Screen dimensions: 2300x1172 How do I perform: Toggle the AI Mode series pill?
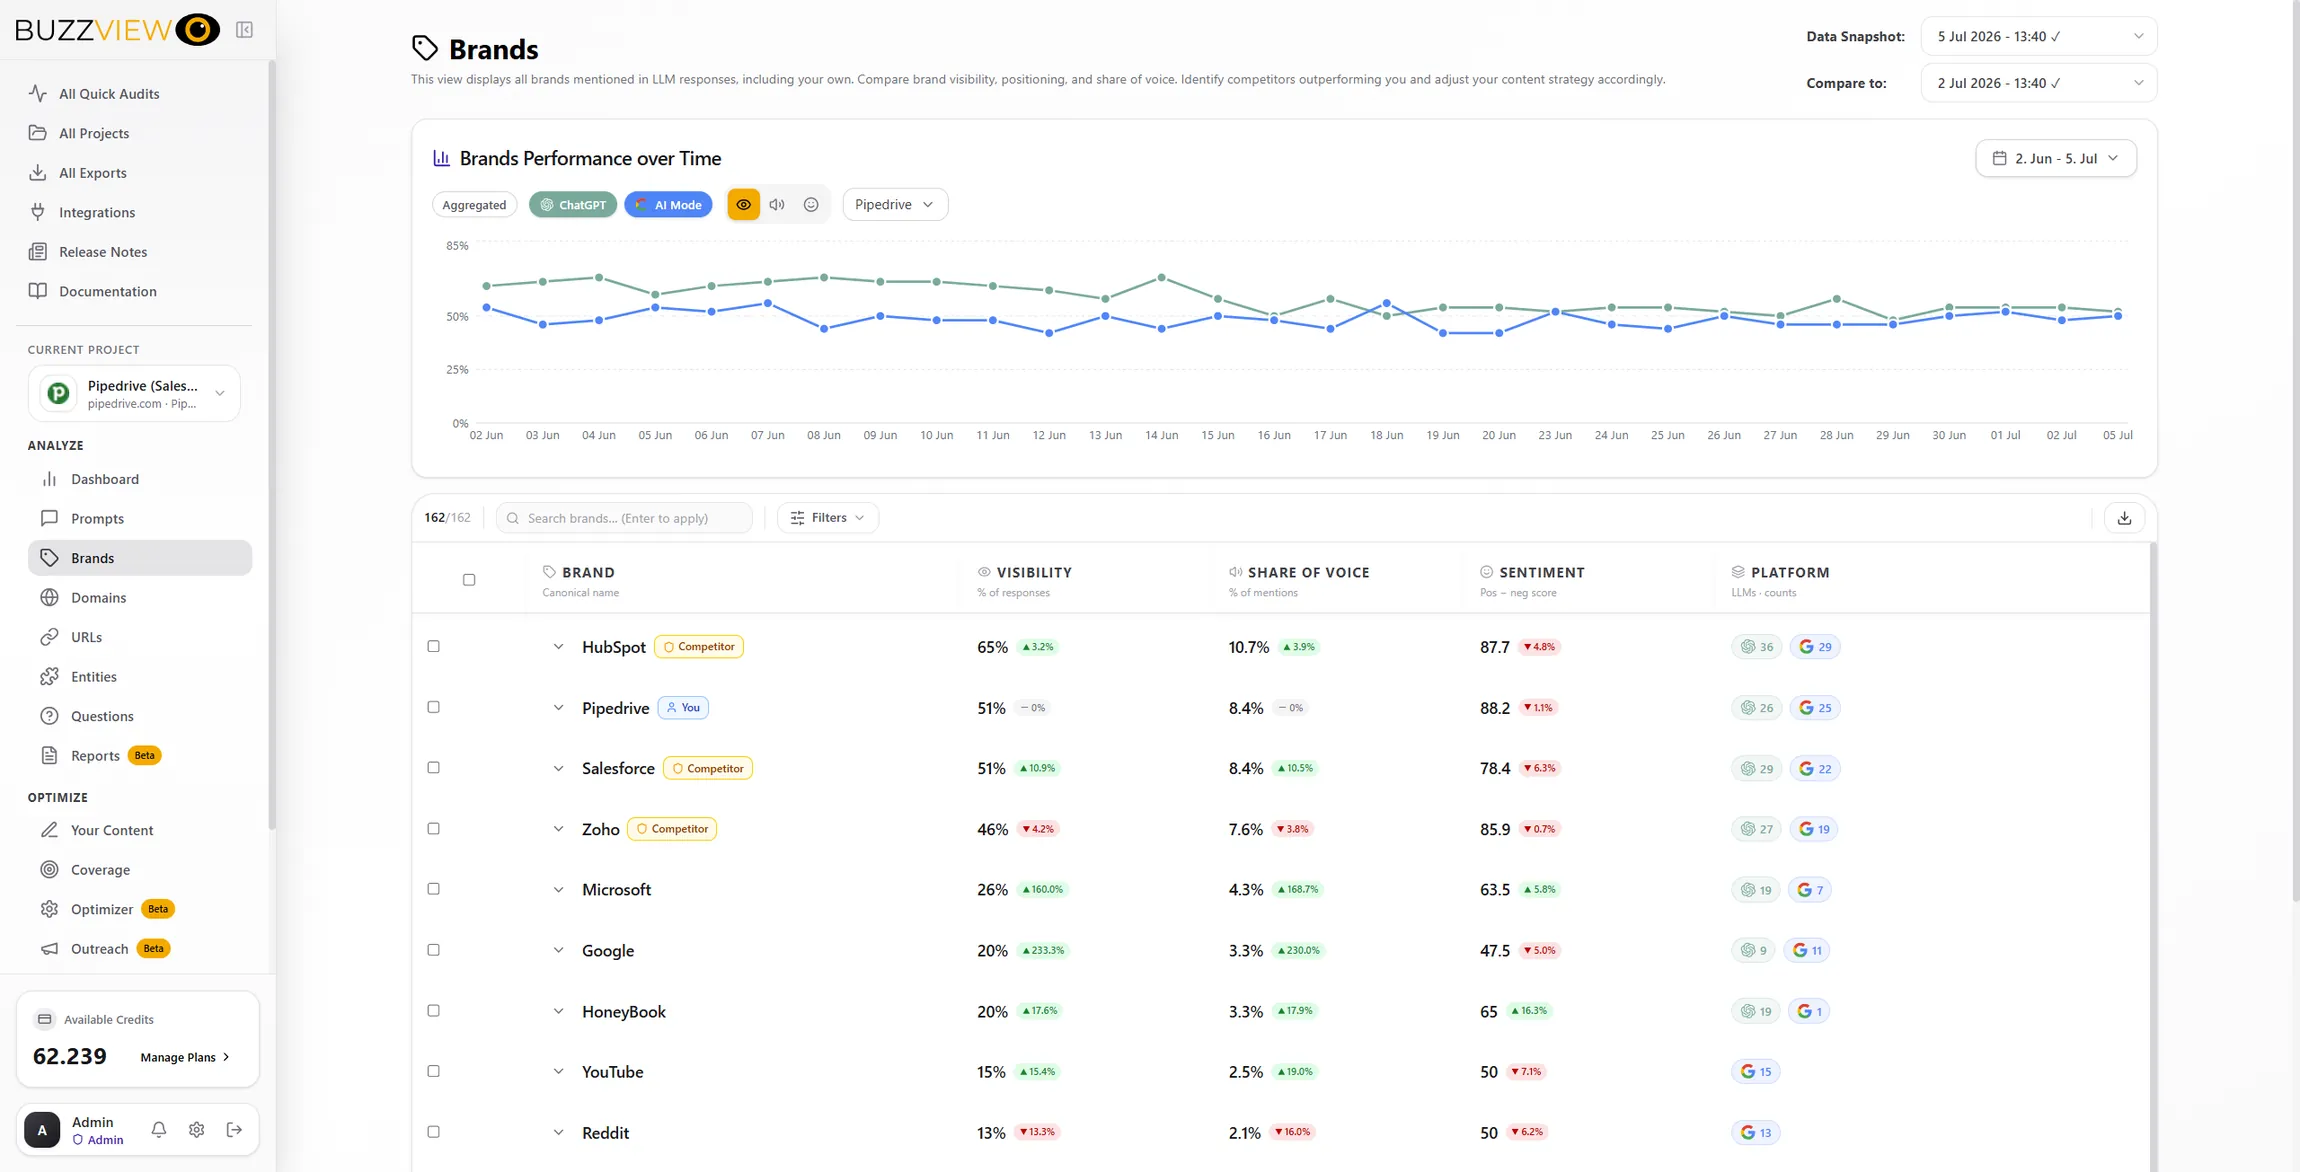pyautogui.click(x=668, y=204)
